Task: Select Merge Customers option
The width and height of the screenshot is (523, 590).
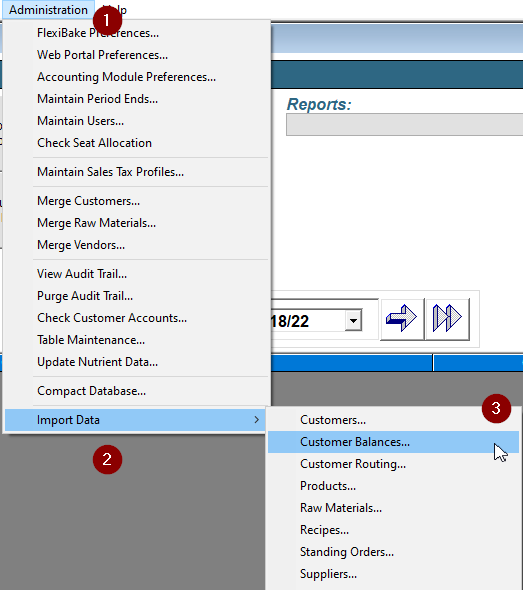Action: [137, 201]
